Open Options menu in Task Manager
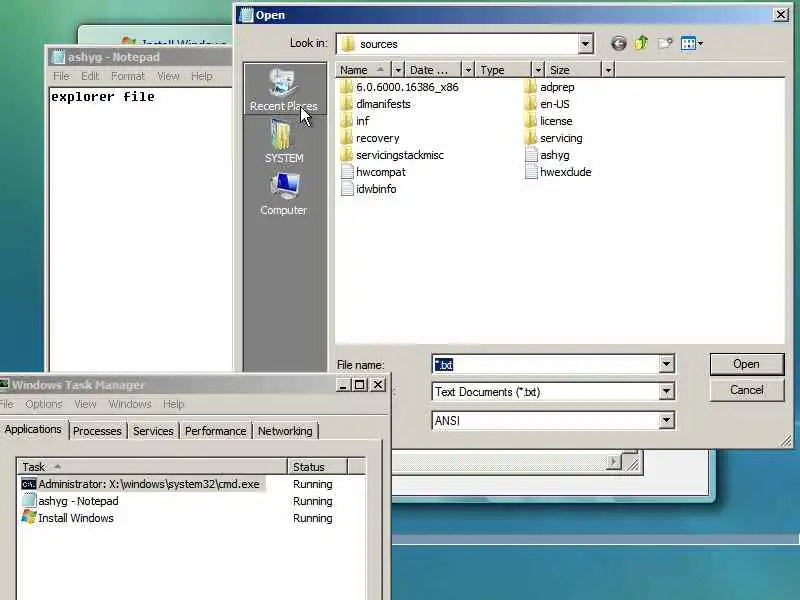 pyautogui.click(x=44, y=404)
